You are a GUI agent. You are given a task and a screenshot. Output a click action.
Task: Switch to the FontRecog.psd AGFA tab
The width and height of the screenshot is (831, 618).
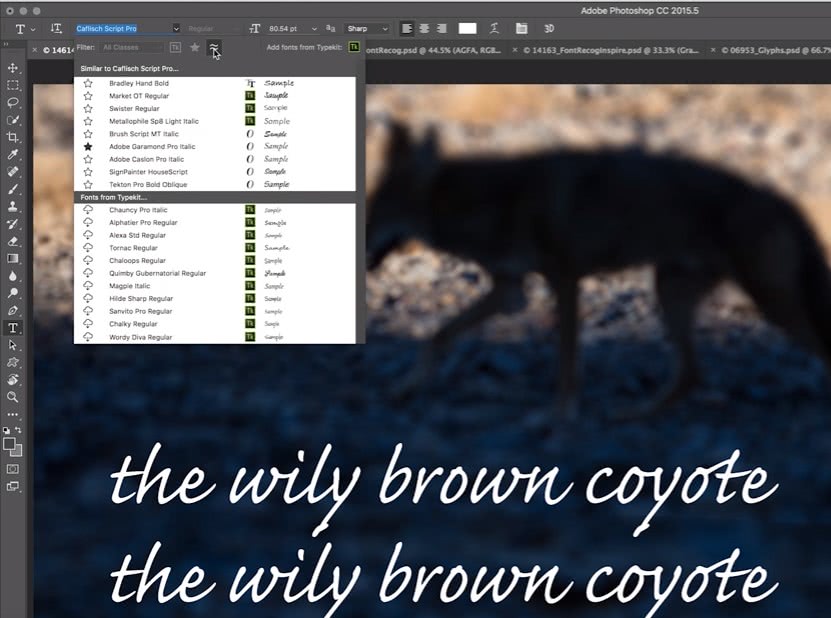tap(434, 50)
